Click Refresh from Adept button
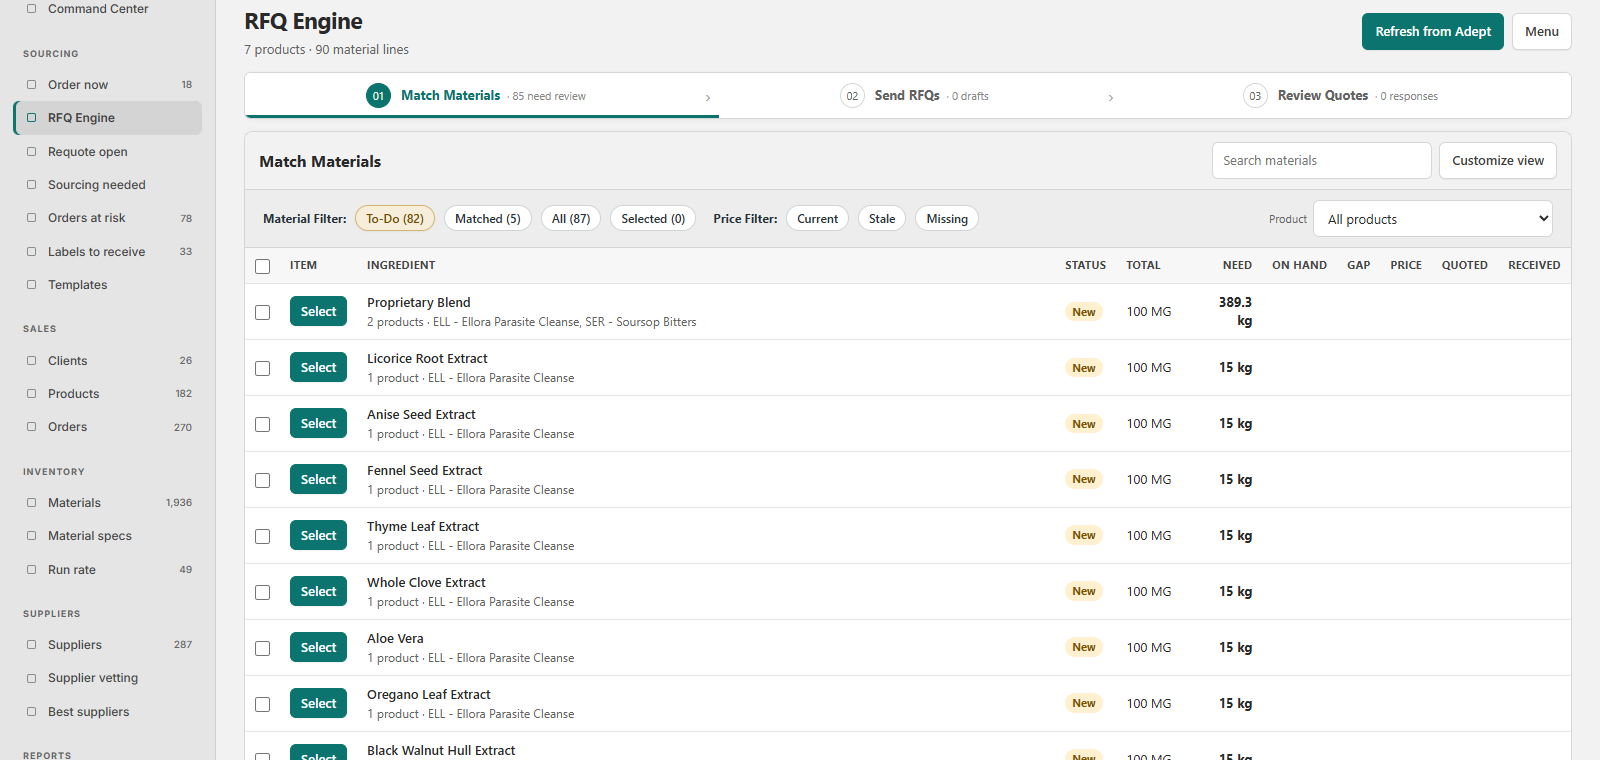 pyautogui.click(x=1433, y=32)
